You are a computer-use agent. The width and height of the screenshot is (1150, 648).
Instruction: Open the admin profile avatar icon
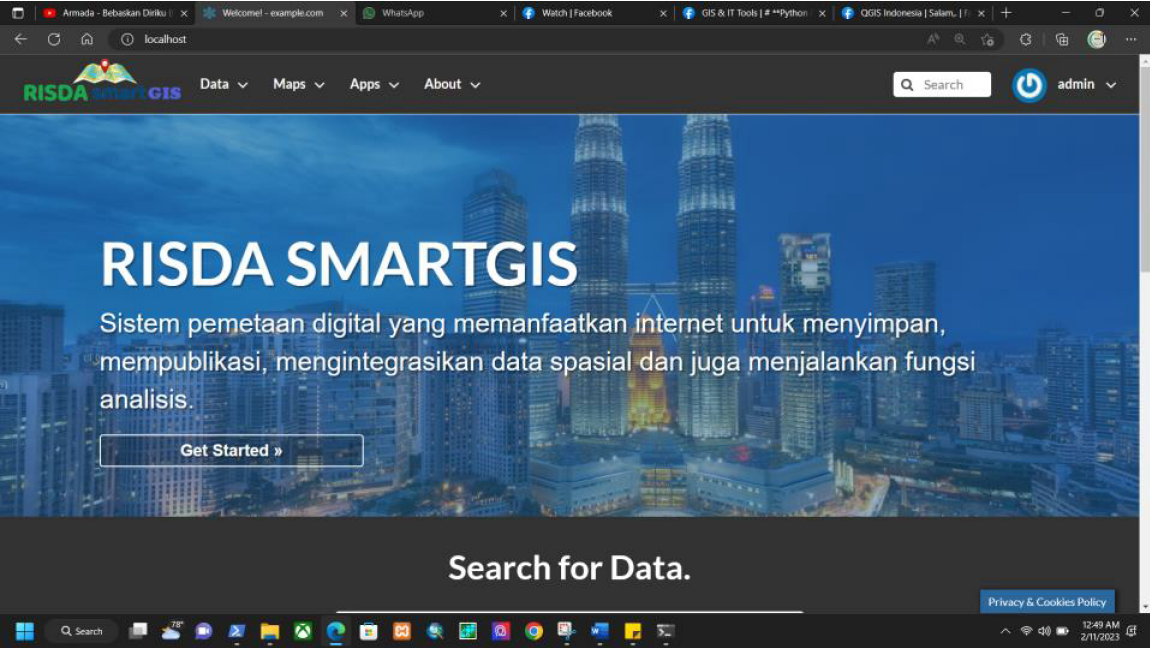pyautogui.click(x=1029, y=85)
